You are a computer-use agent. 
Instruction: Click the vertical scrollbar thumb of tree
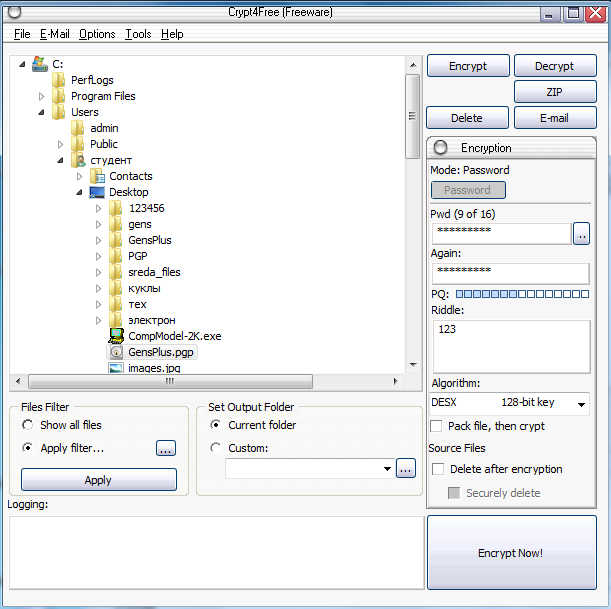tap(412, 116)
